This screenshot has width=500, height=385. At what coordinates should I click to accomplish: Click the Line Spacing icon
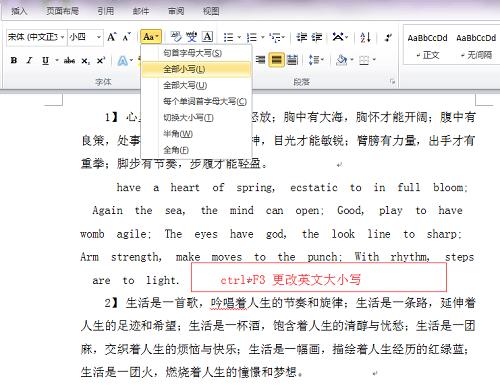(x=314, y=60)
